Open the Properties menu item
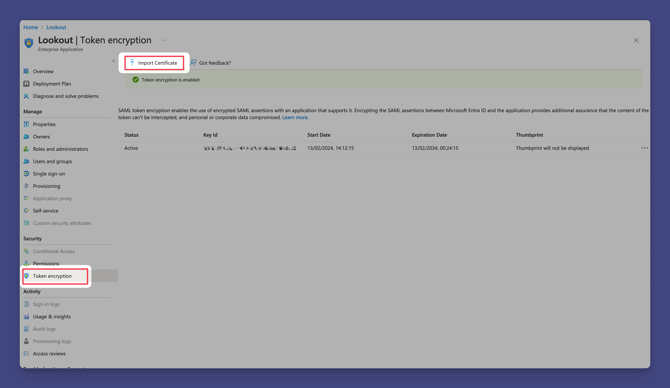Screen dimensions: 670x388 click(x=44, y=124)
